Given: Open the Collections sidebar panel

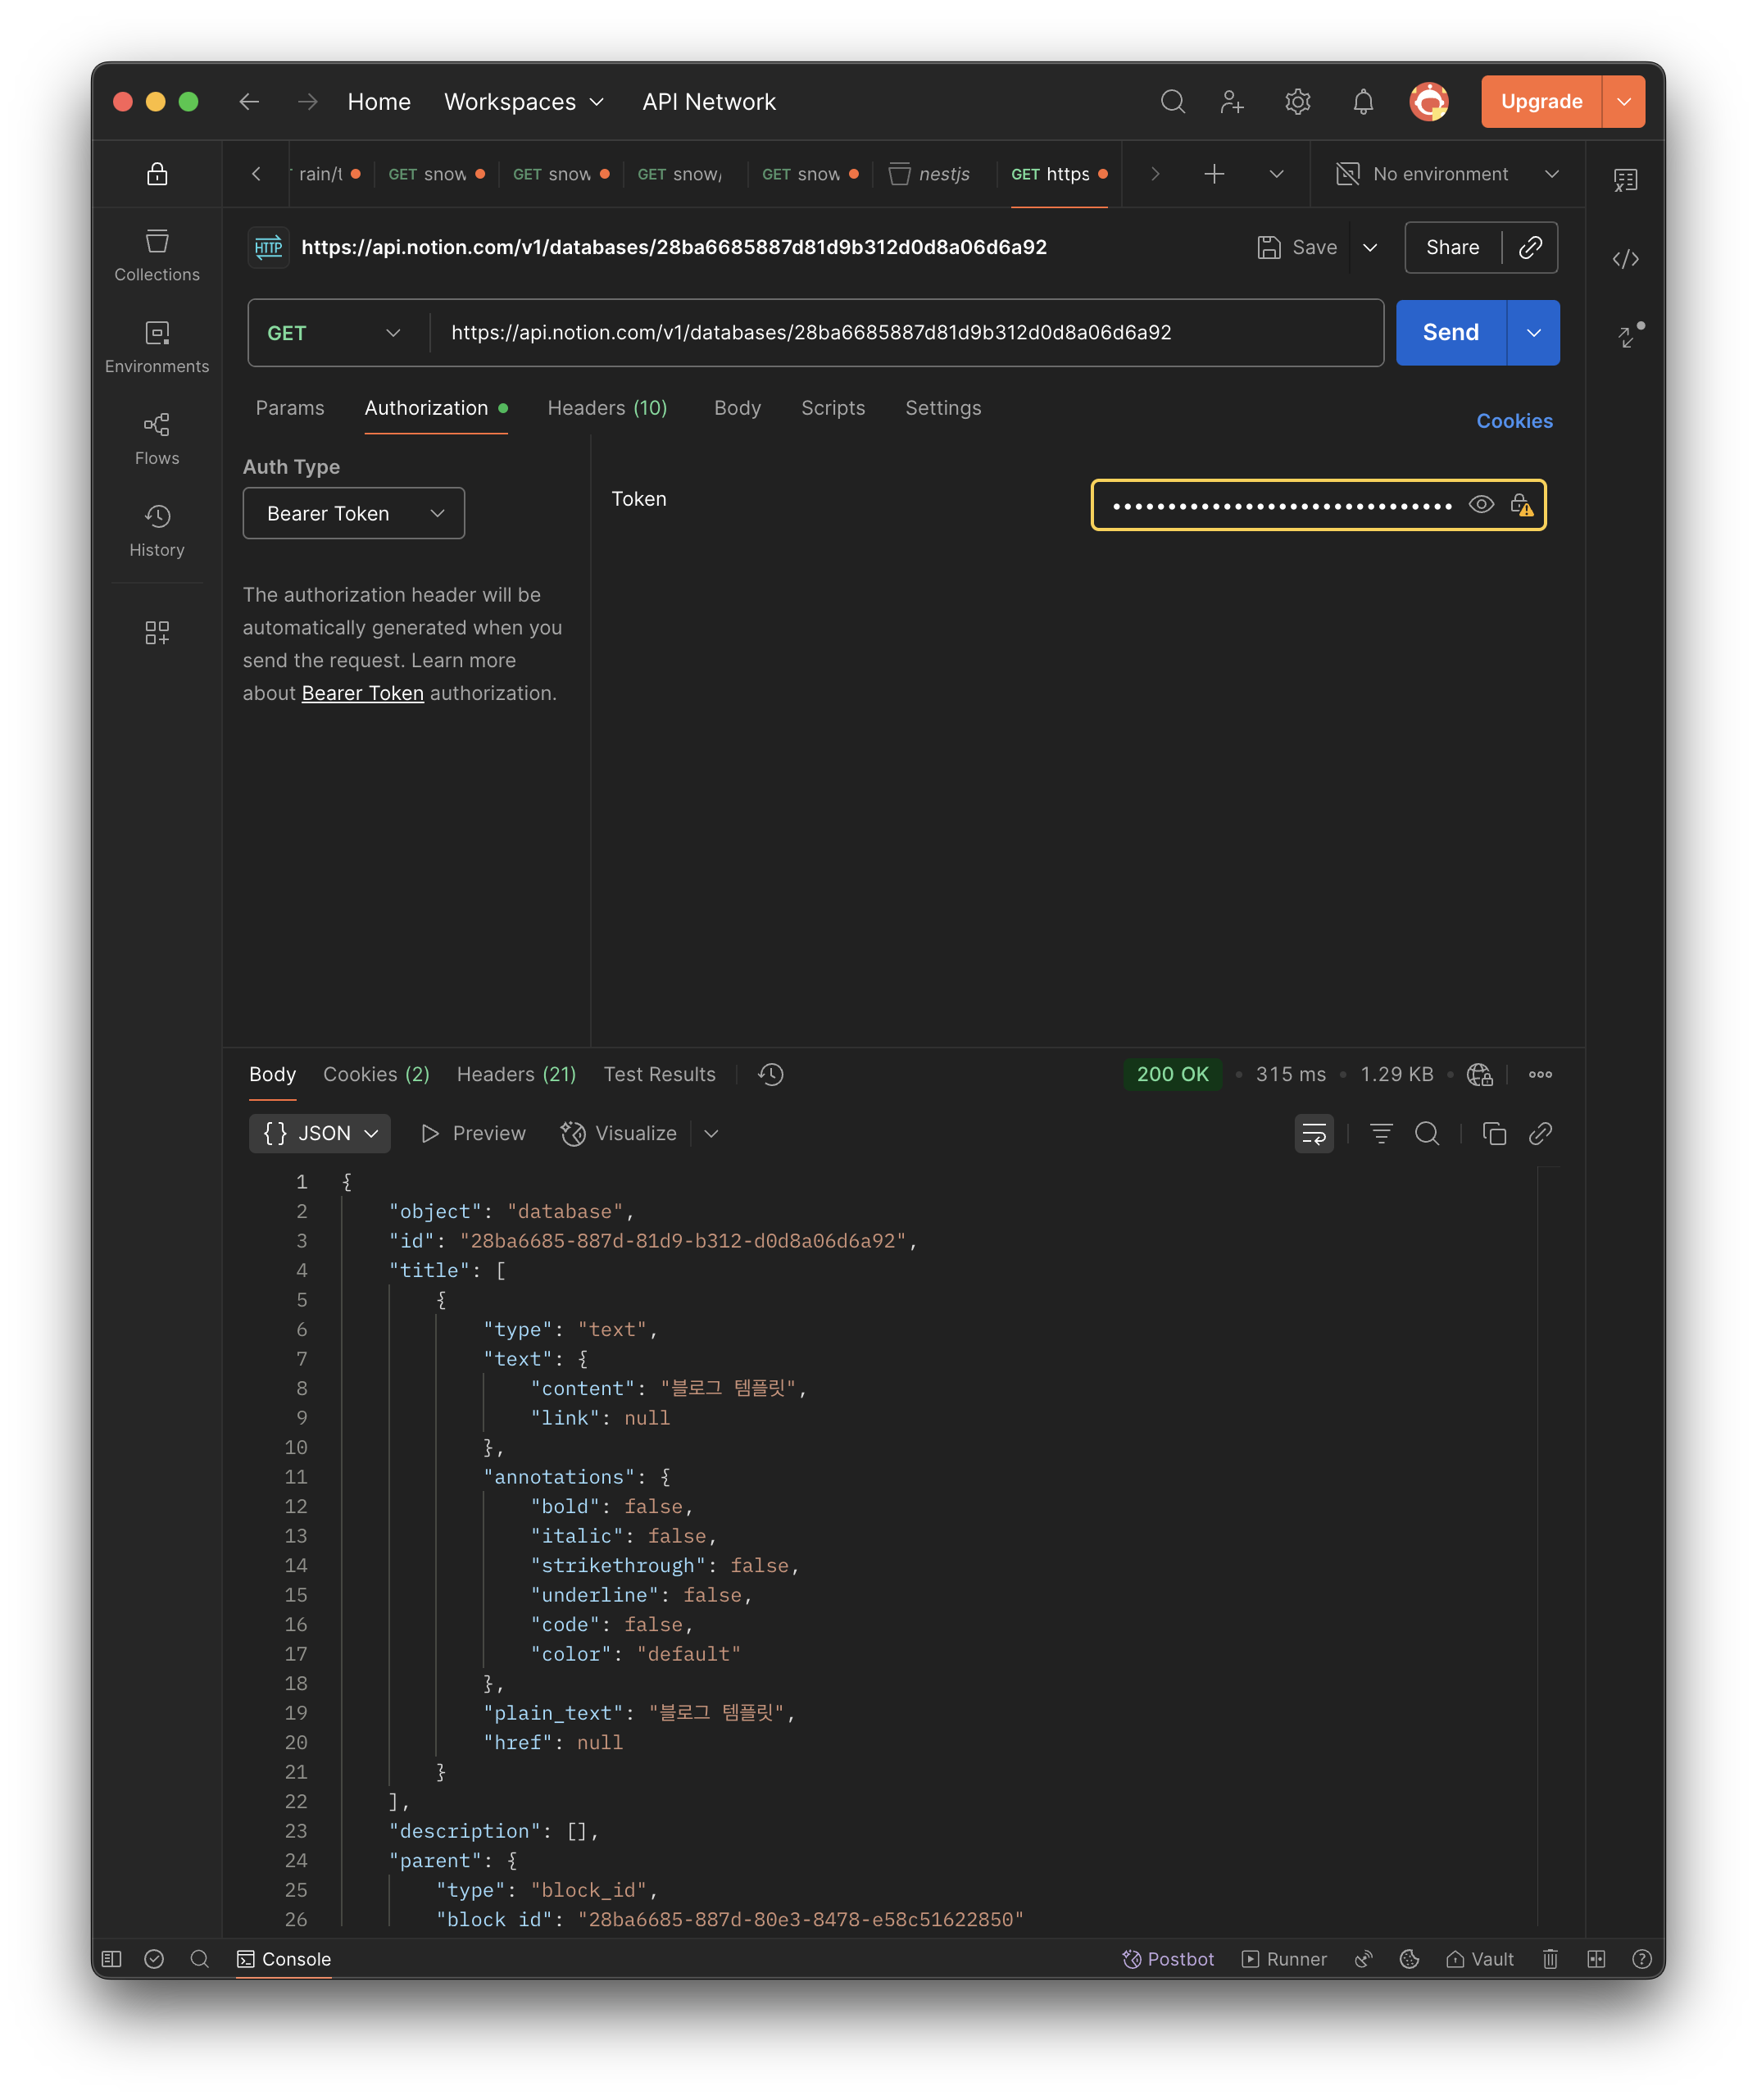Looking at the screenshot, I should (157, 255).
